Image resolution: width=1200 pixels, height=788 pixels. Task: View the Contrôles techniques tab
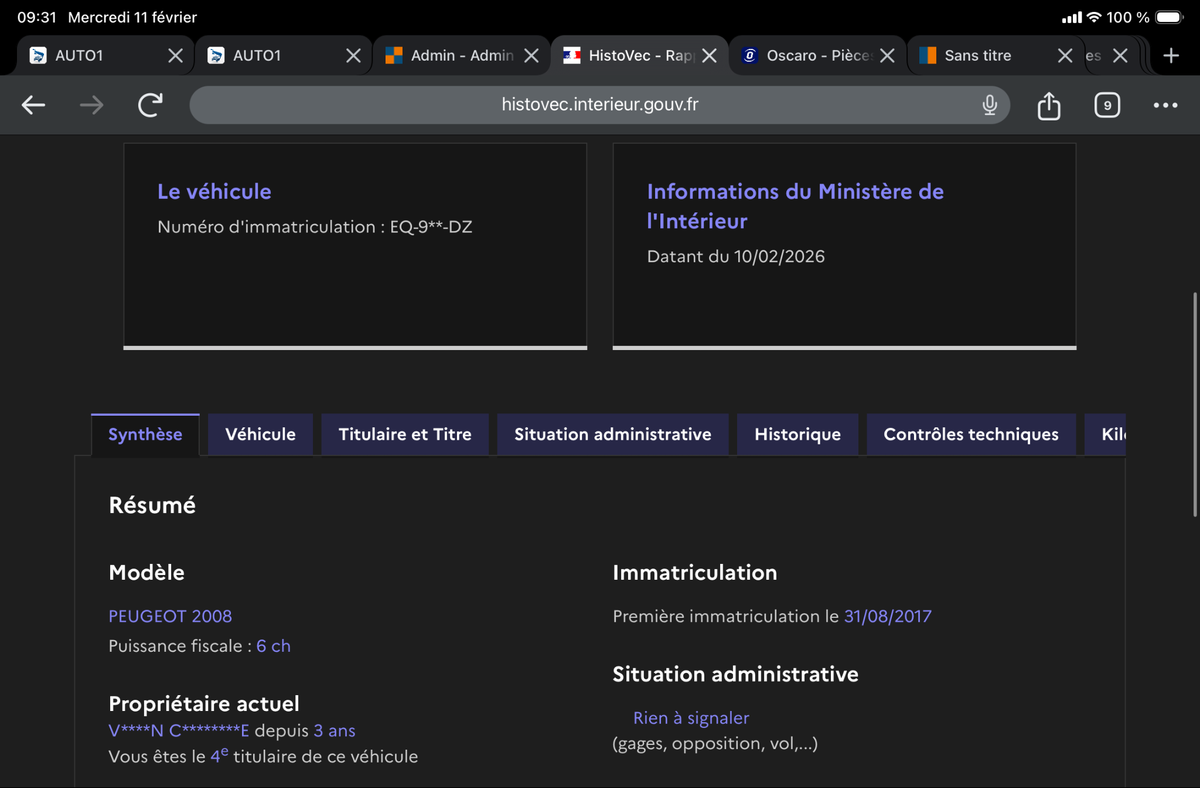[971, 434]
